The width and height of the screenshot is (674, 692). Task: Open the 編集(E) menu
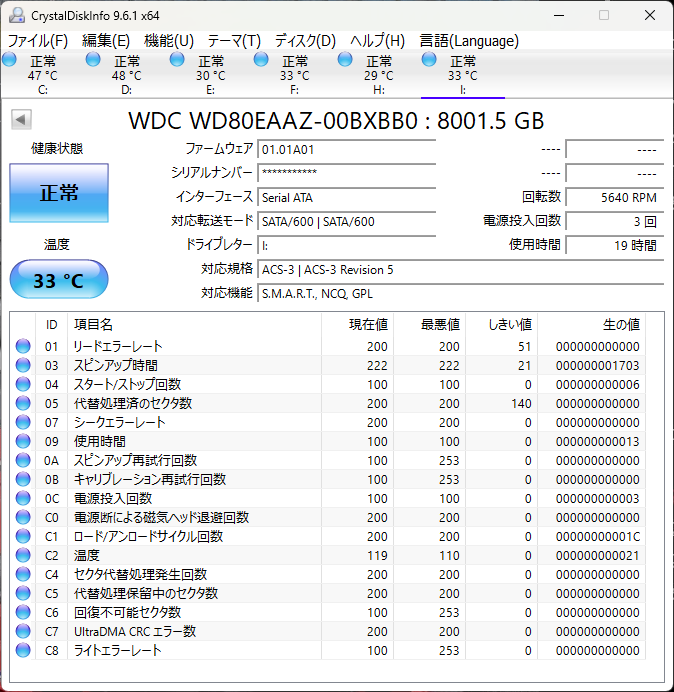106,41
